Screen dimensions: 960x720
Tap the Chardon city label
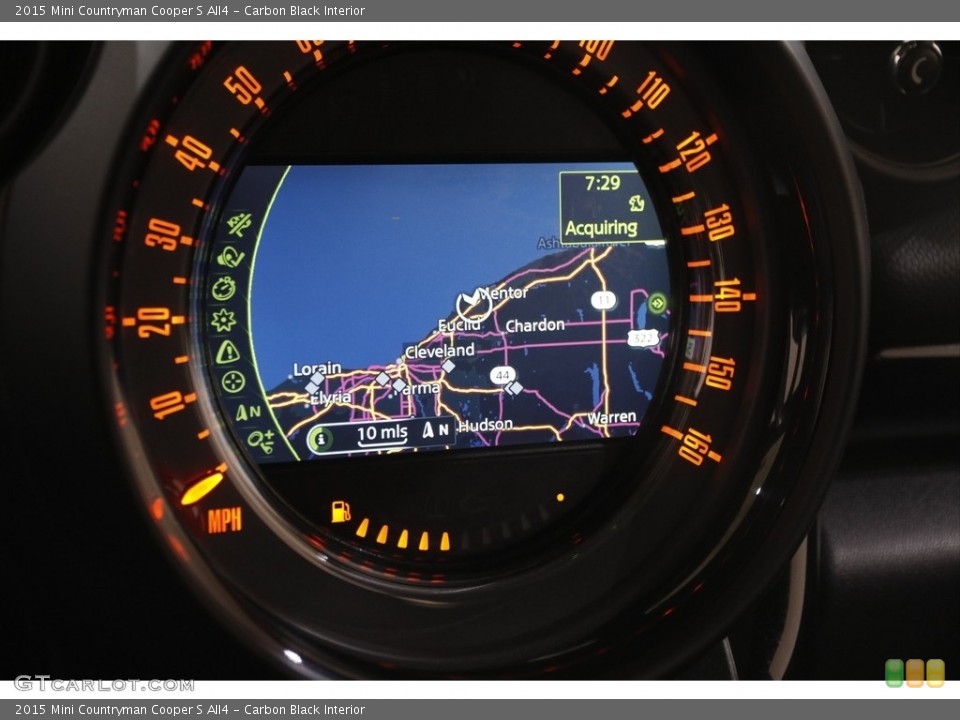[x=535, y=325]
